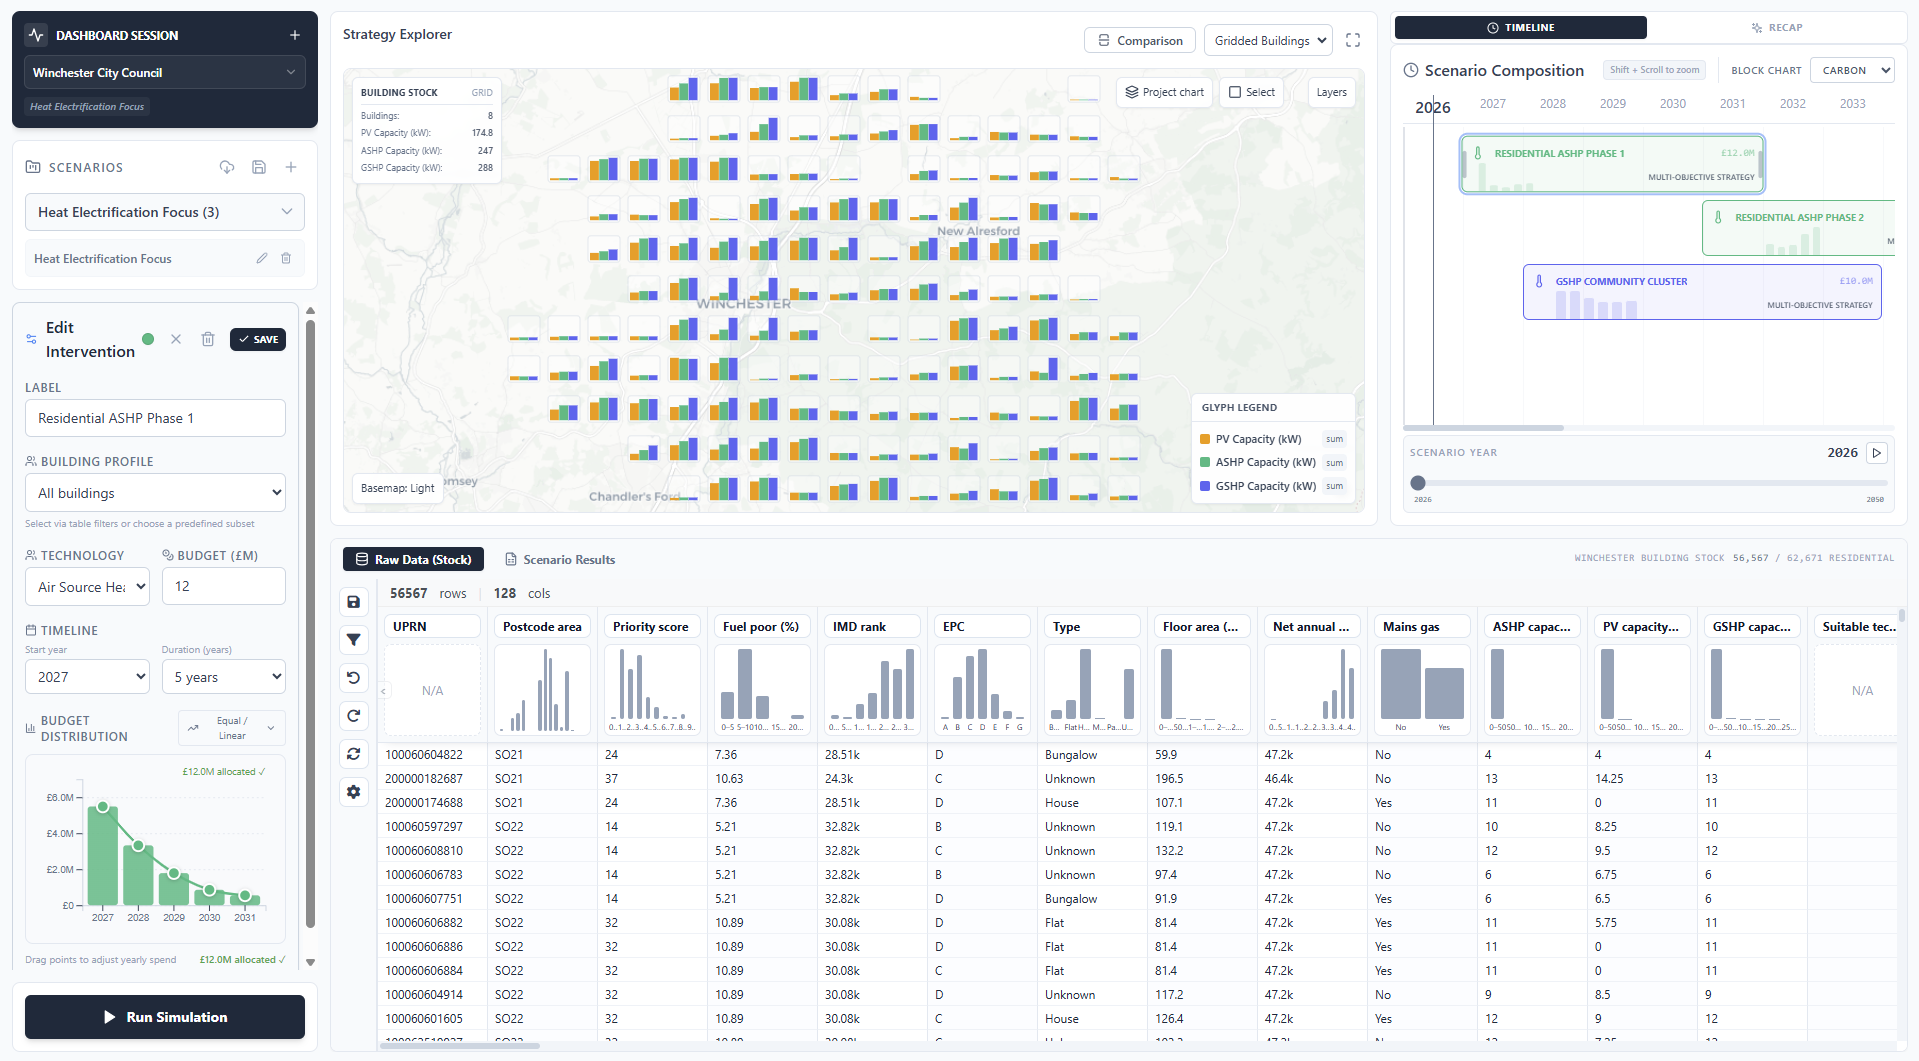This screenshot has height=1061, width=1919.
Task: Select the Raw Data (Stock) tab
Action: click(x=412, y=559)
